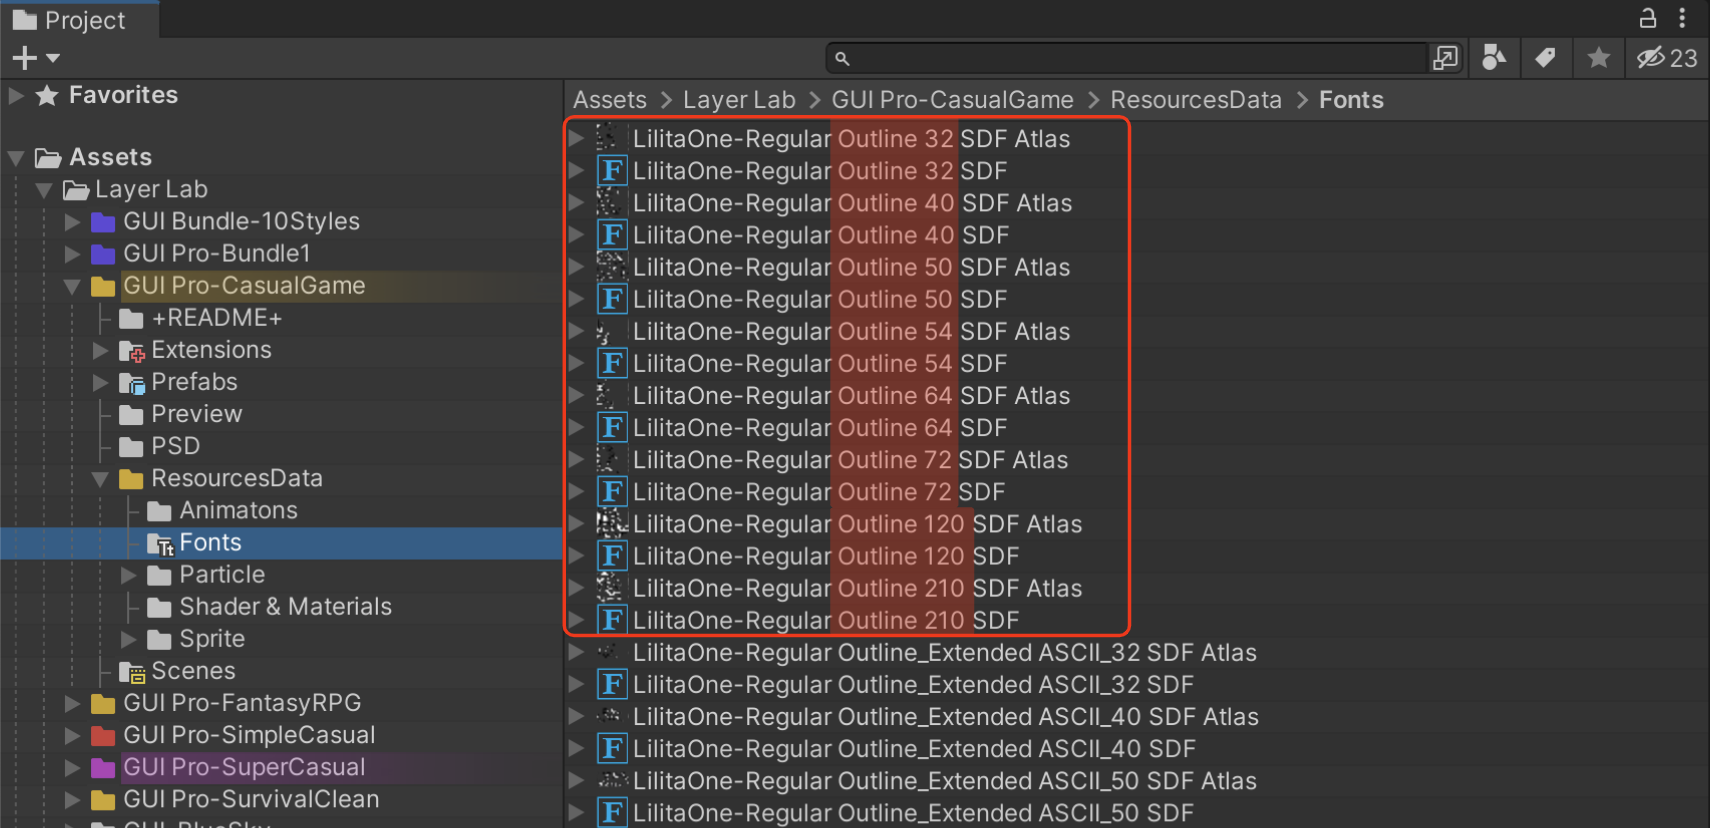Image resolution: width=1710 pixels, height=828 pixels.
Task: Collapse the ResourcesData folder arrow
Action: [x=100, y=479]
